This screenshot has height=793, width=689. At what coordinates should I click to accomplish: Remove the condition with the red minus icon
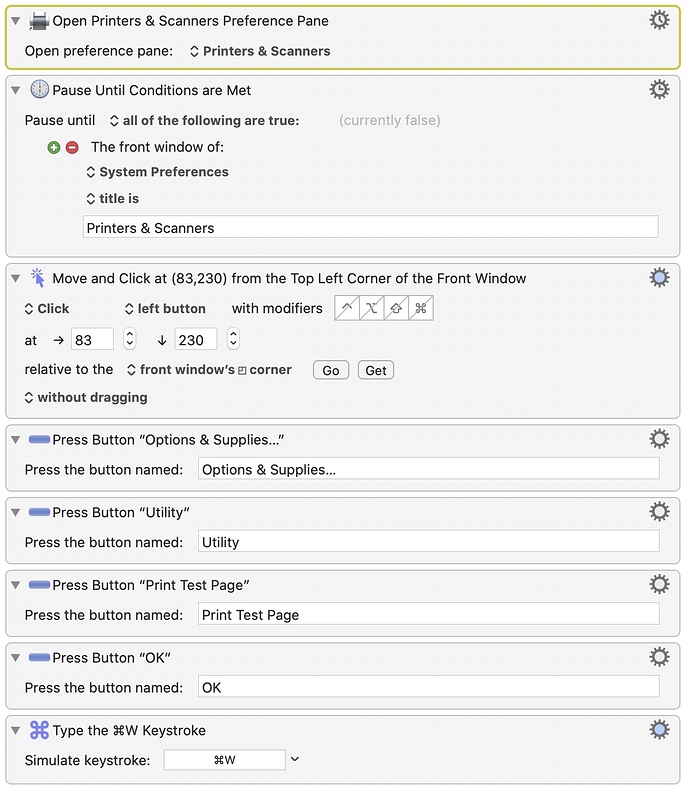coord(72,147)
